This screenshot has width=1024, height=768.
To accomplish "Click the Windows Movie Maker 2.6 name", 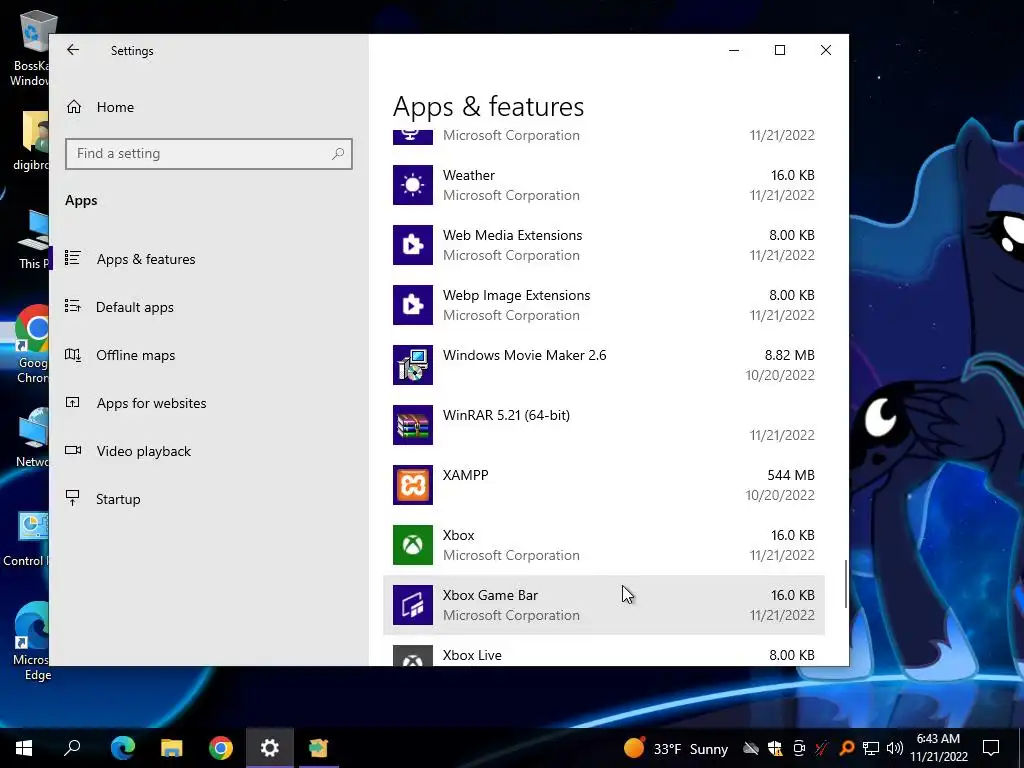I will click(524, 355).
